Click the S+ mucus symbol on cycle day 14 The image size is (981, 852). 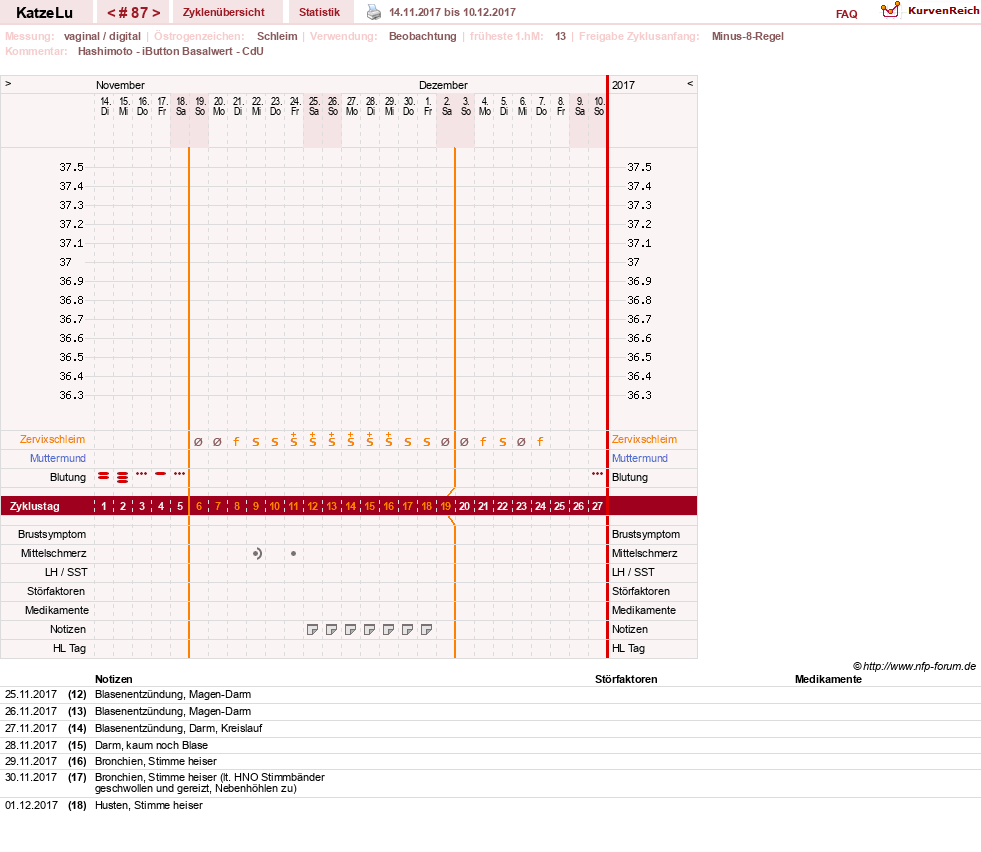[350, 440]
